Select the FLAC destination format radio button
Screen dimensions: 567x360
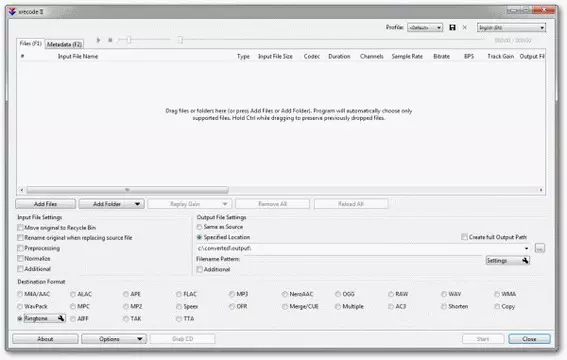click(x=179, y=294)
